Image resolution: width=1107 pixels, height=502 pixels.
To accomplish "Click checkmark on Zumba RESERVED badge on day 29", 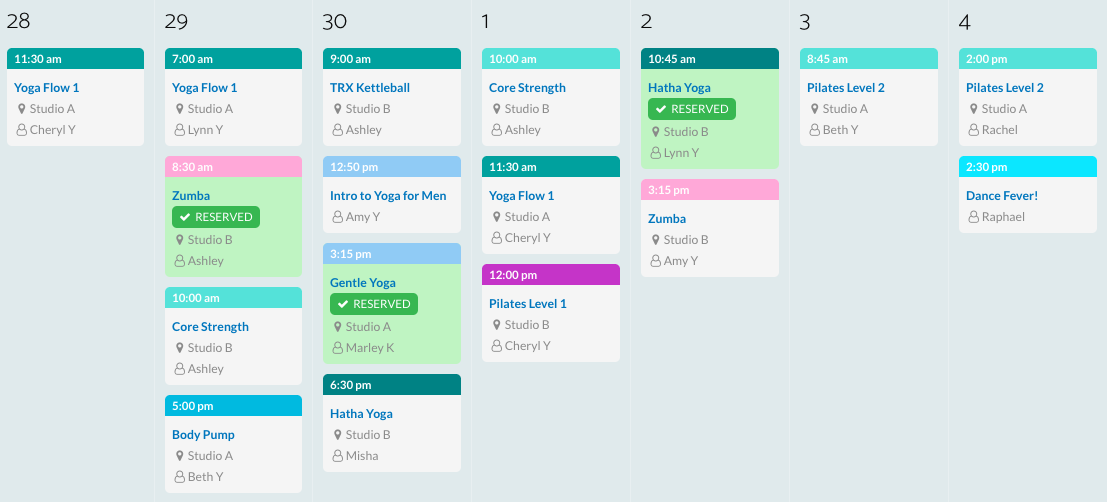I will [184, 217].
